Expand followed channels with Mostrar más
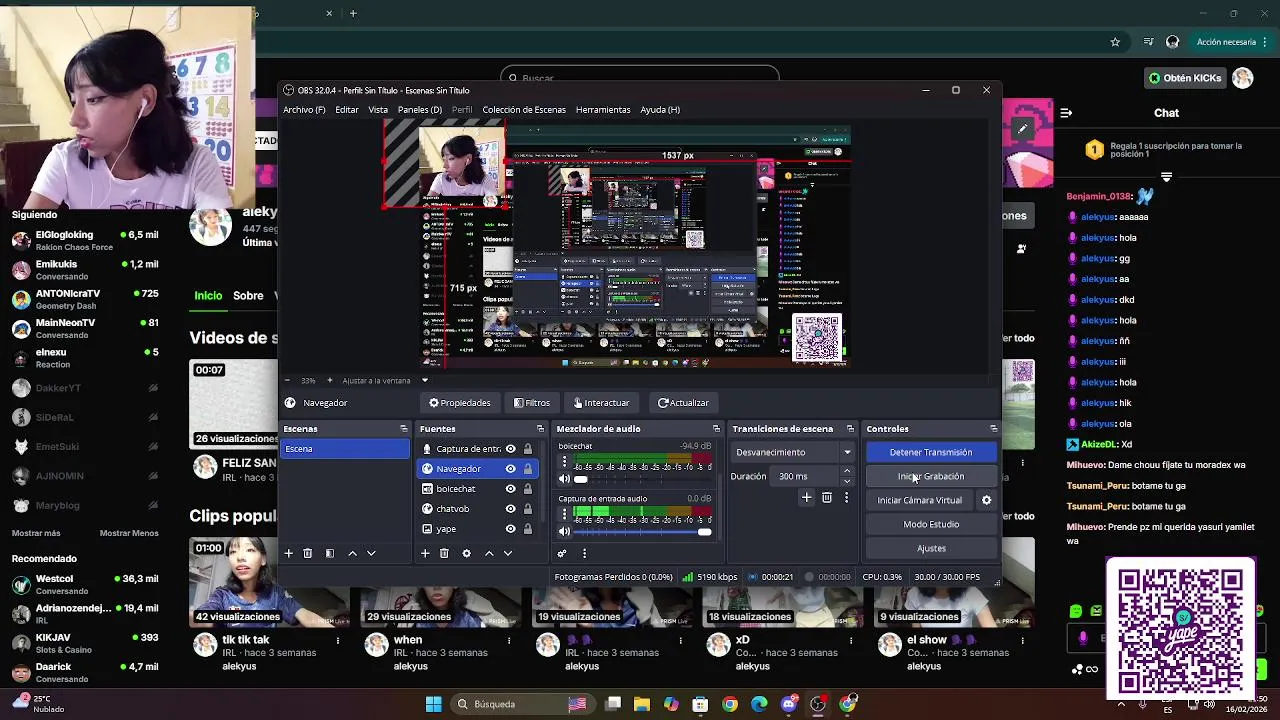 (x=36, y=533)
